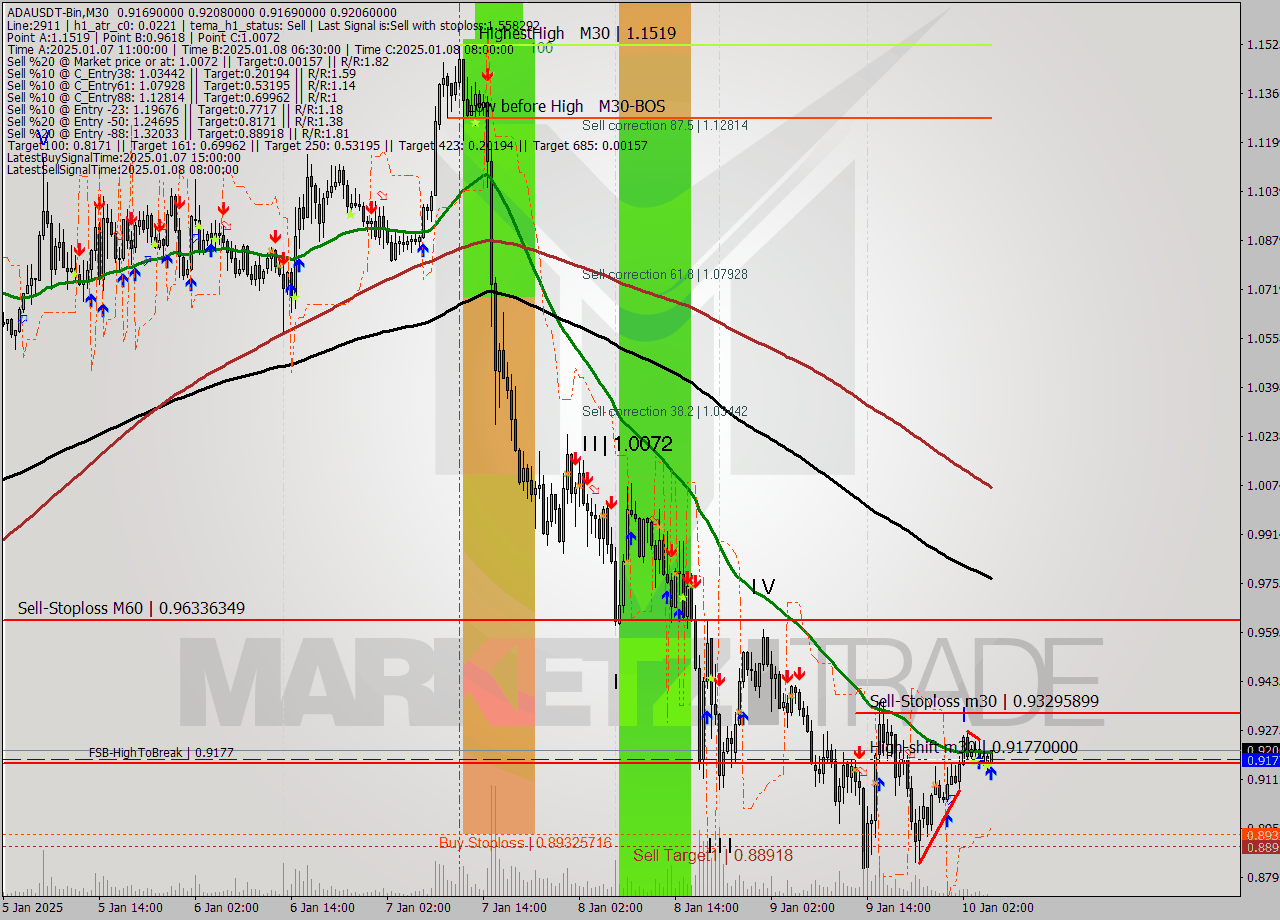1280x920 pixels.
Task: Click the 8 Jan 14:00 time label
Action: tap(706, 908)
